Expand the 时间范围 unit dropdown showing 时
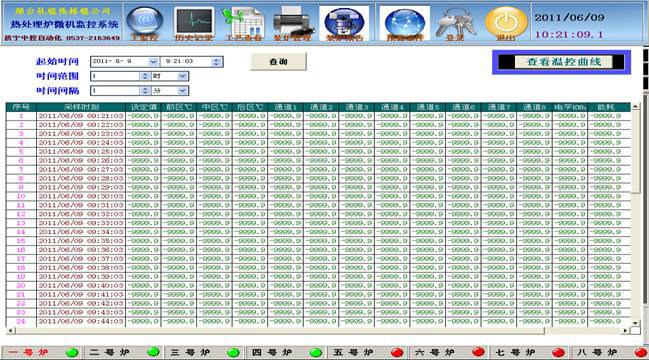Image resolution: width=649 pixels, height=360 pixels. (183, 76)
